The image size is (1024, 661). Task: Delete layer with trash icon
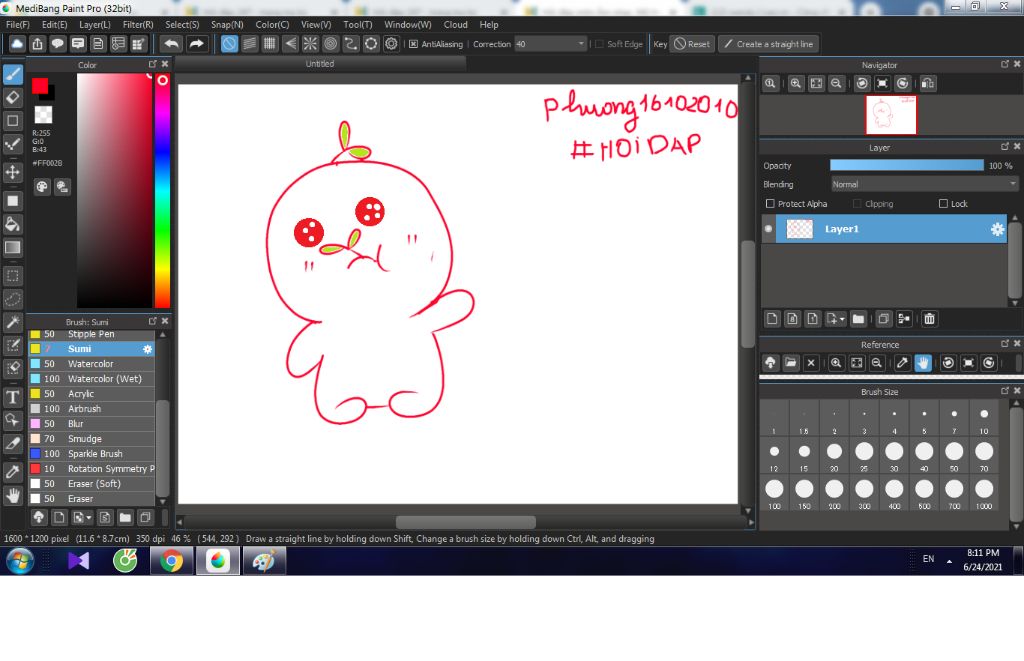pos(929,319)
